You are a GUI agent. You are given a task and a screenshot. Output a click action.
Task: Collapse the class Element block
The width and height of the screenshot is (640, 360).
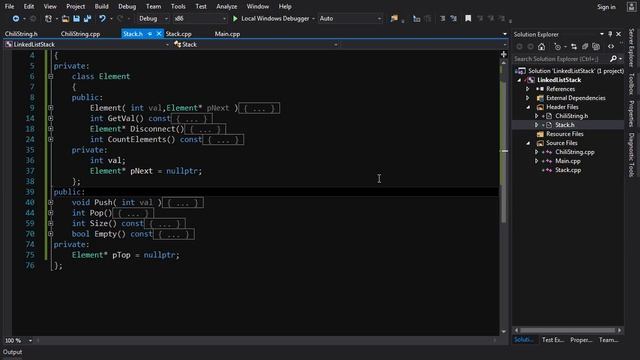tap(51, 76)
